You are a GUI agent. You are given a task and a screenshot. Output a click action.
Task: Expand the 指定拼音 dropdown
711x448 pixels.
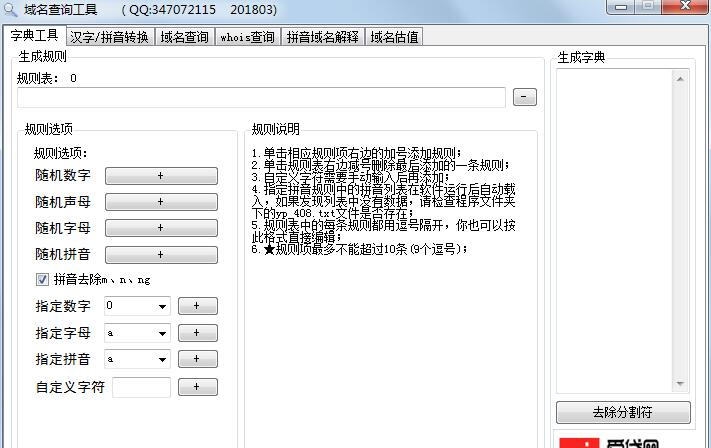[x=162, y=360]
